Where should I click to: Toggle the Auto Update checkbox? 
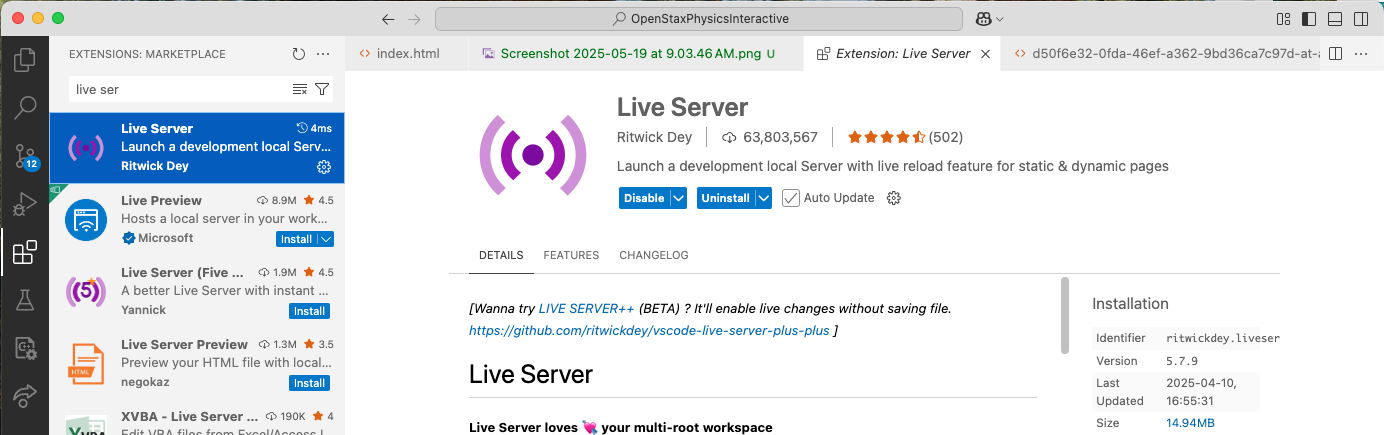pyautogui.click(x=791, y=198)
